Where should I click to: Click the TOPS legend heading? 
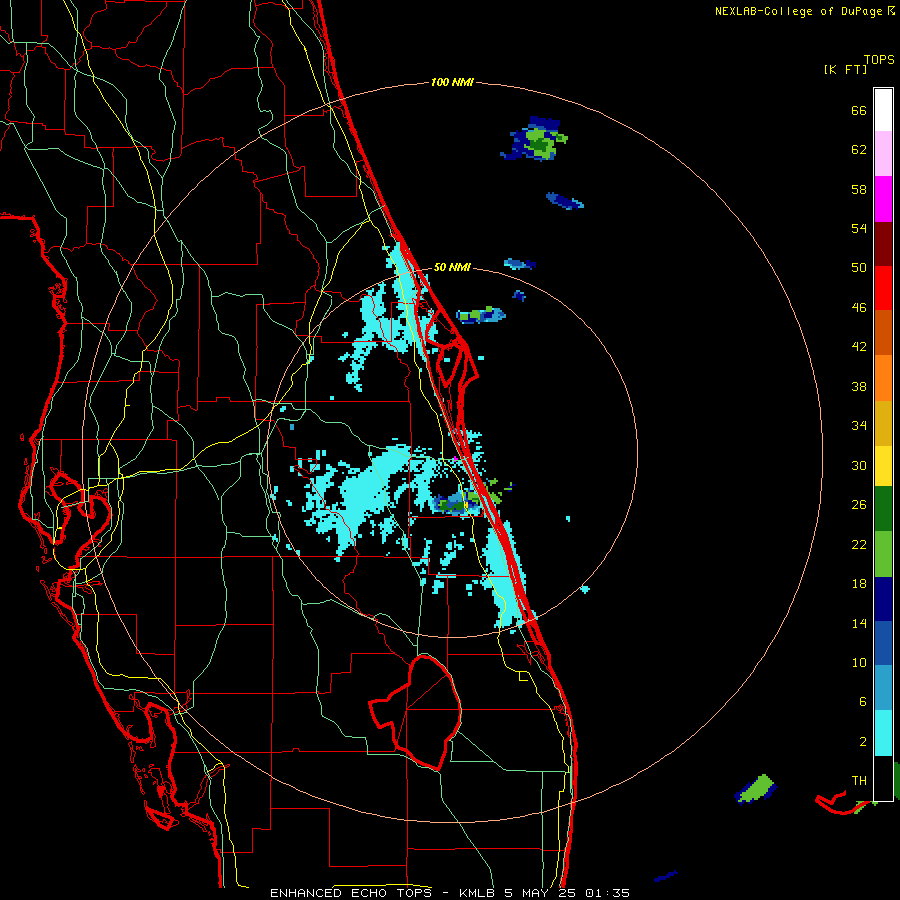(879, 59)
